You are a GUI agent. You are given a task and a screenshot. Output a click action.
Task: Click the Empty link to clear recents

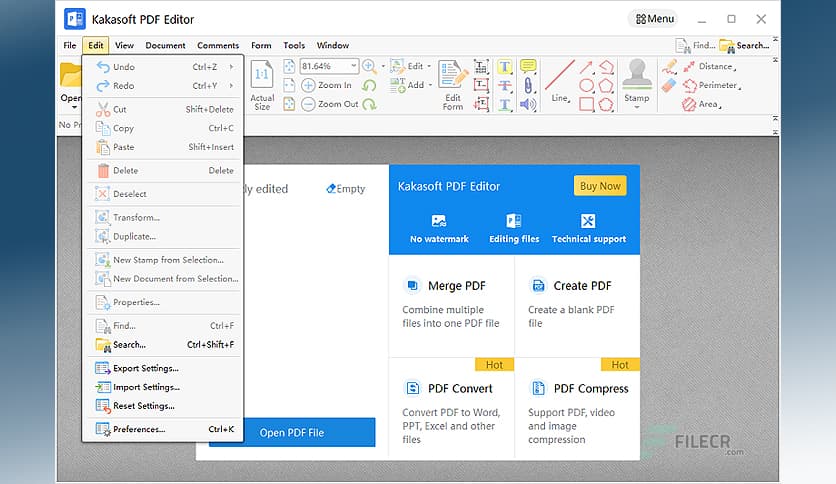pos(346,189)
